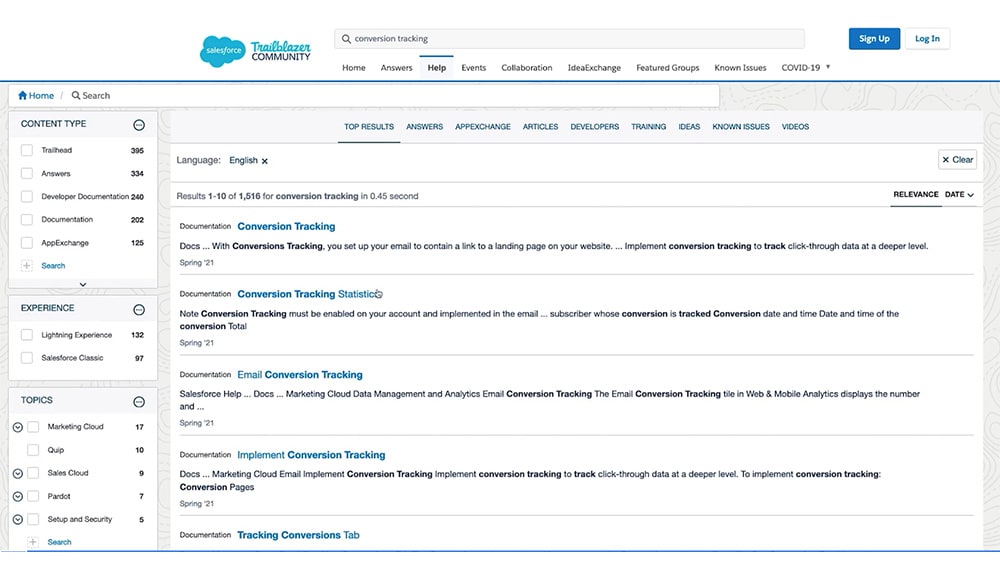1000x563 pixels.
Task: Collapse the Topics facet panel
Action: (x=139, y=401)
